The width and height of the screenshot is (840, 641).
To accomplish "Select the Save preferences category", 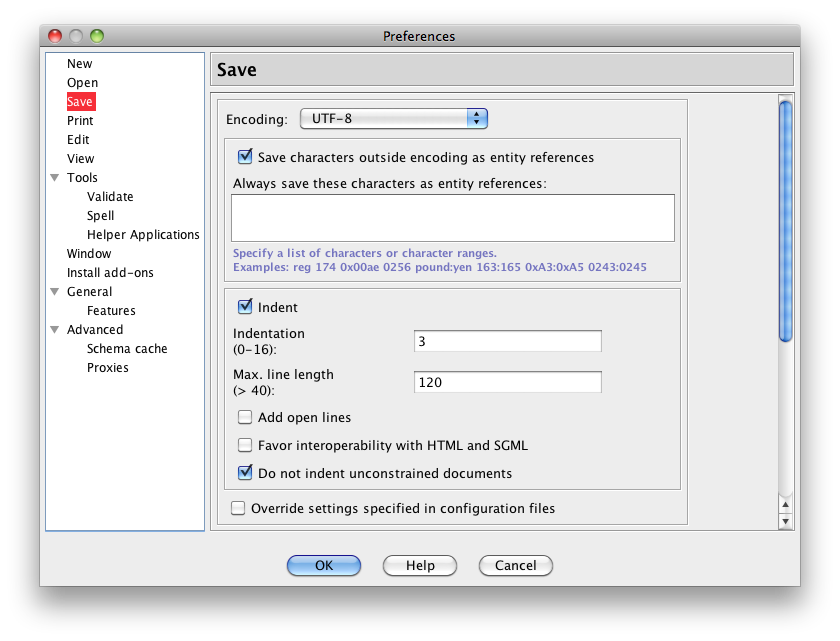I will (80, 102).
